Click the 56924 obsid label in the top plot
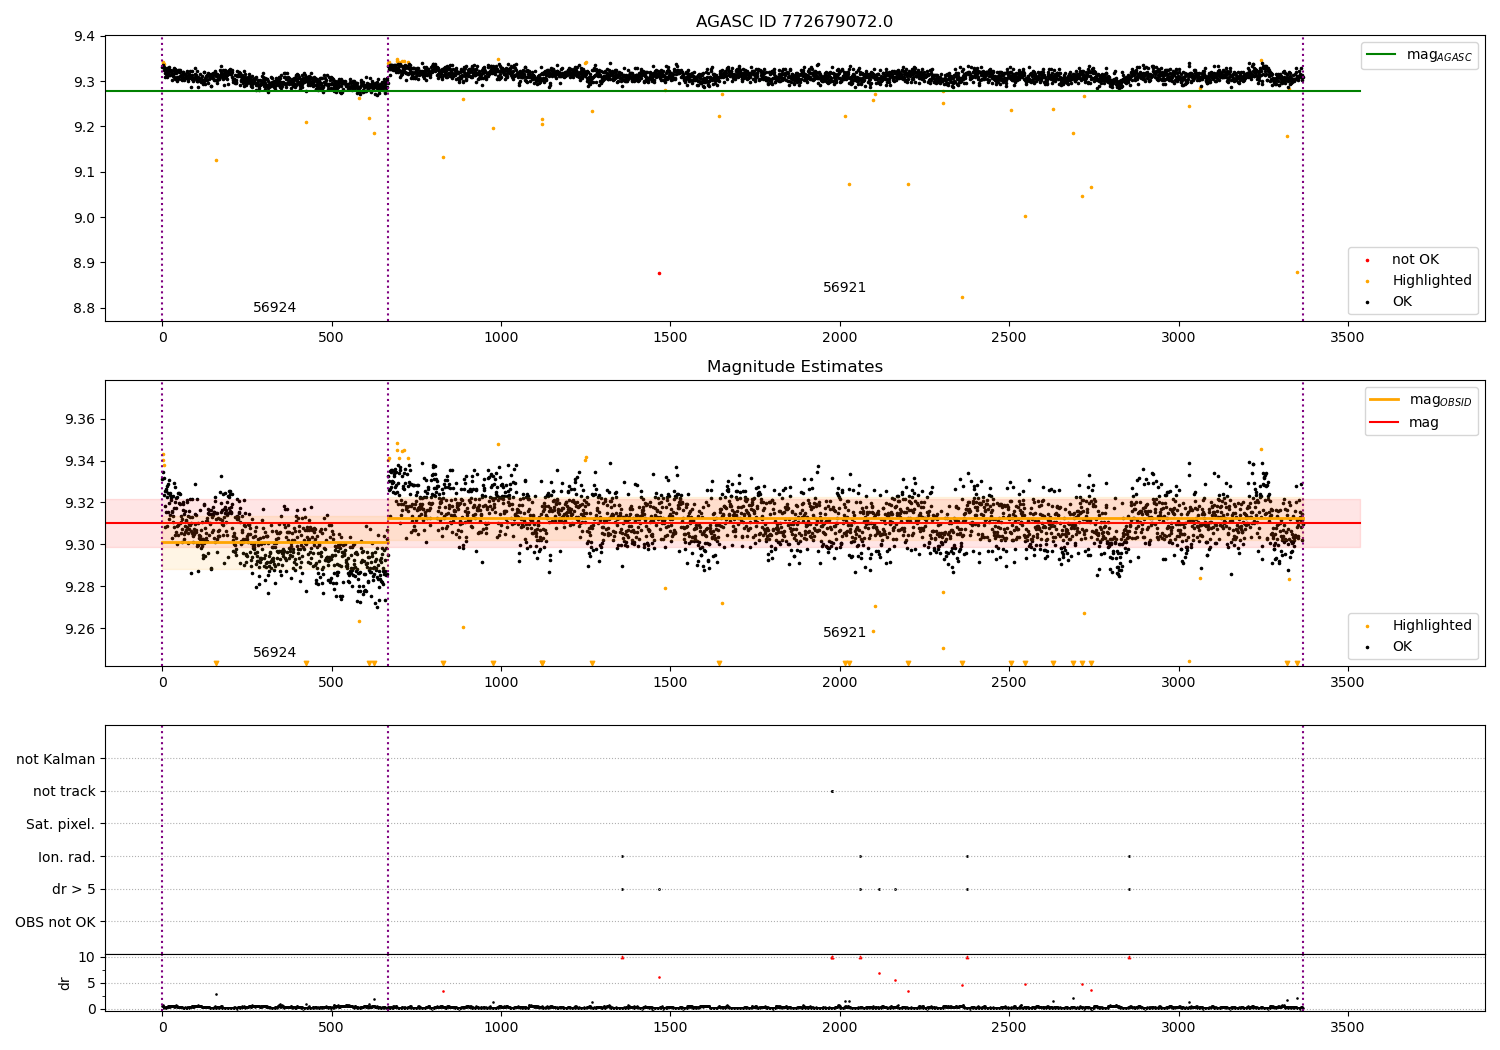The image size is (1500, 1050). 274,308
